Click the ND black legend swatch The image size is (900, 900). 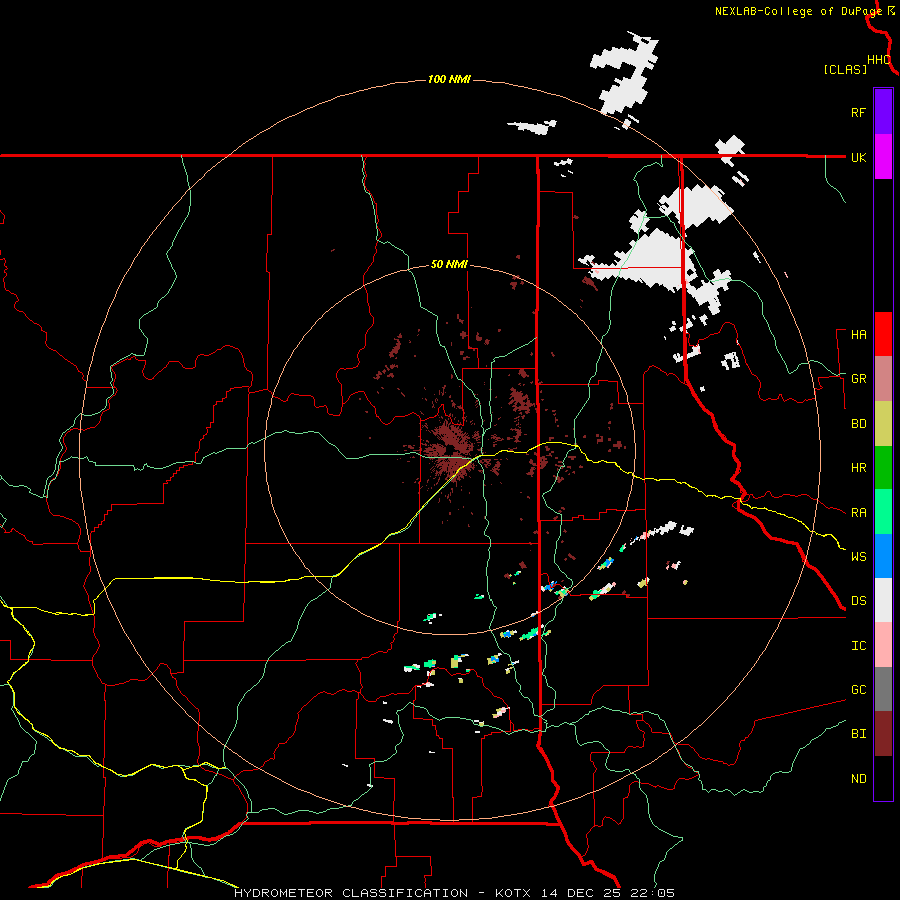tap(883, 778)
